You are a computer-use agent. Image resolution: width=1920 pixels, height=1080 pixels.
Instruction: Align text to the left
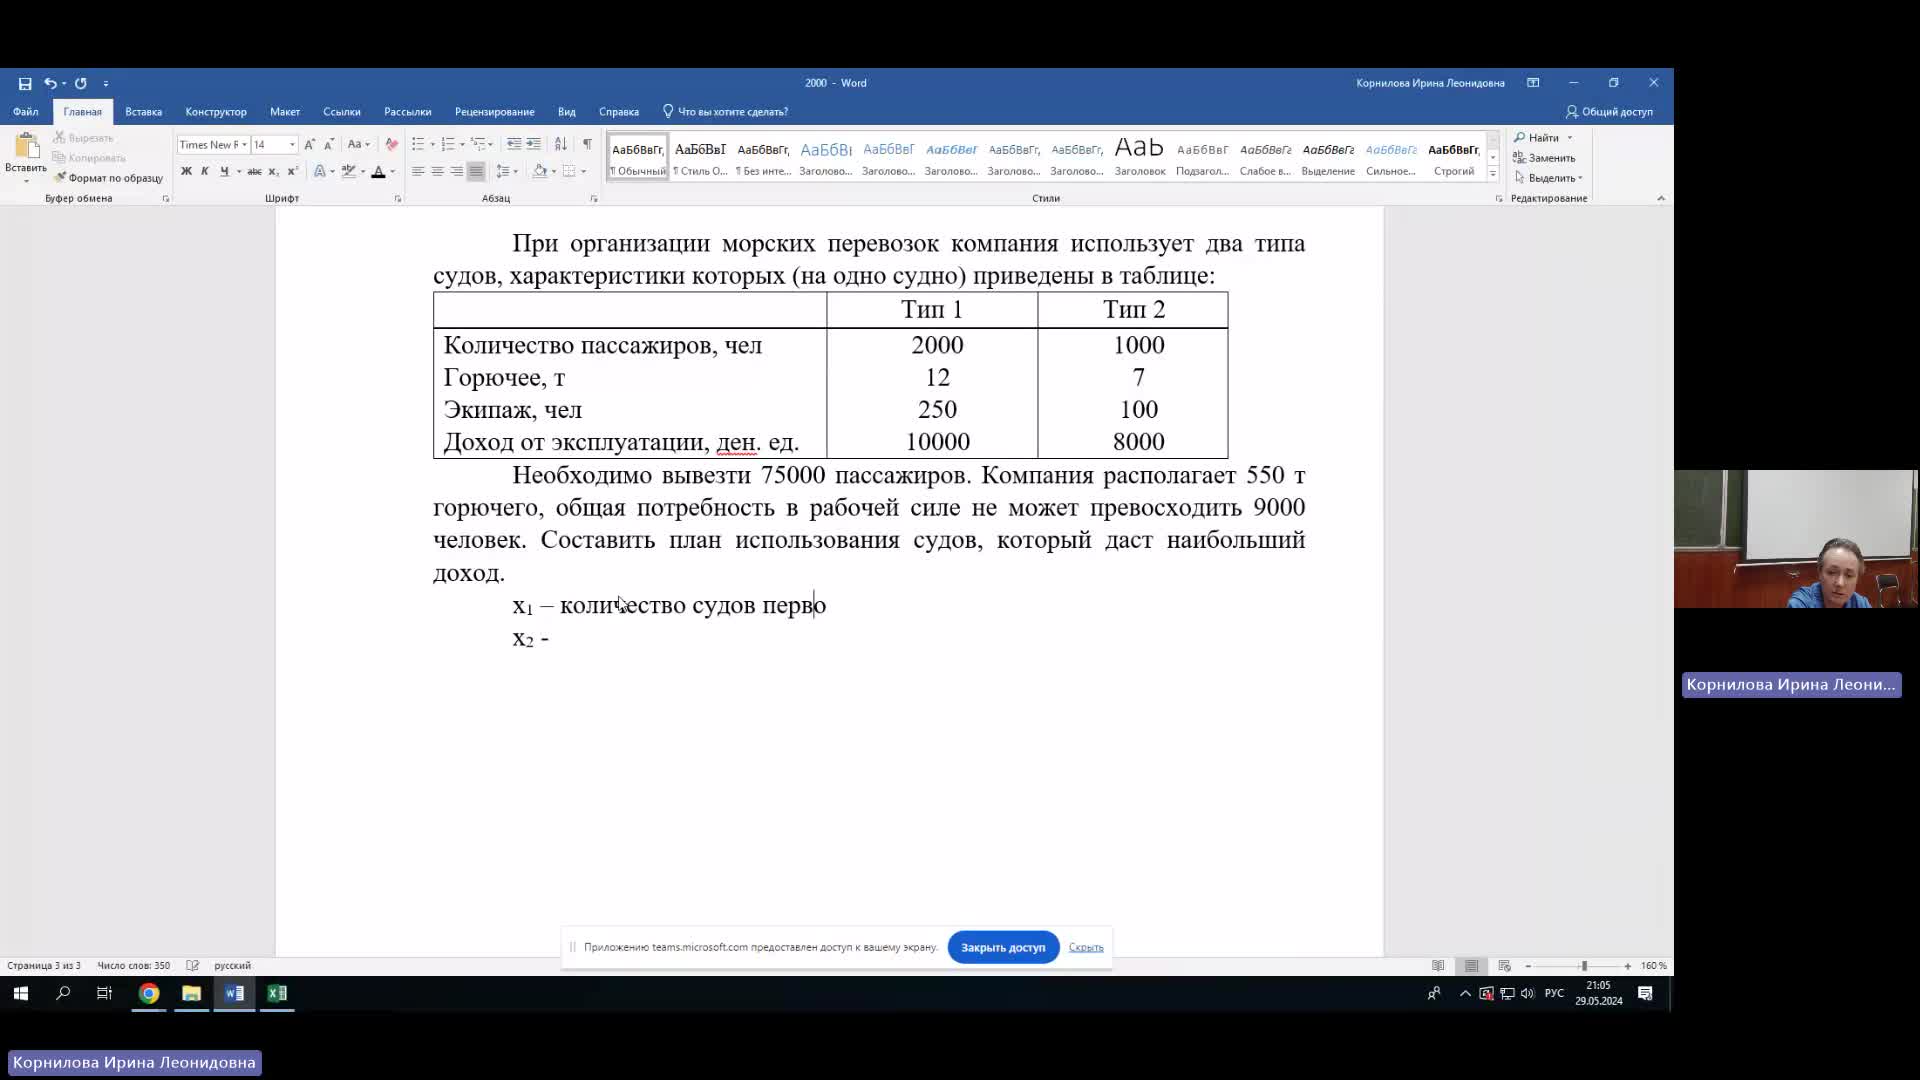click(x=418, y=171)
